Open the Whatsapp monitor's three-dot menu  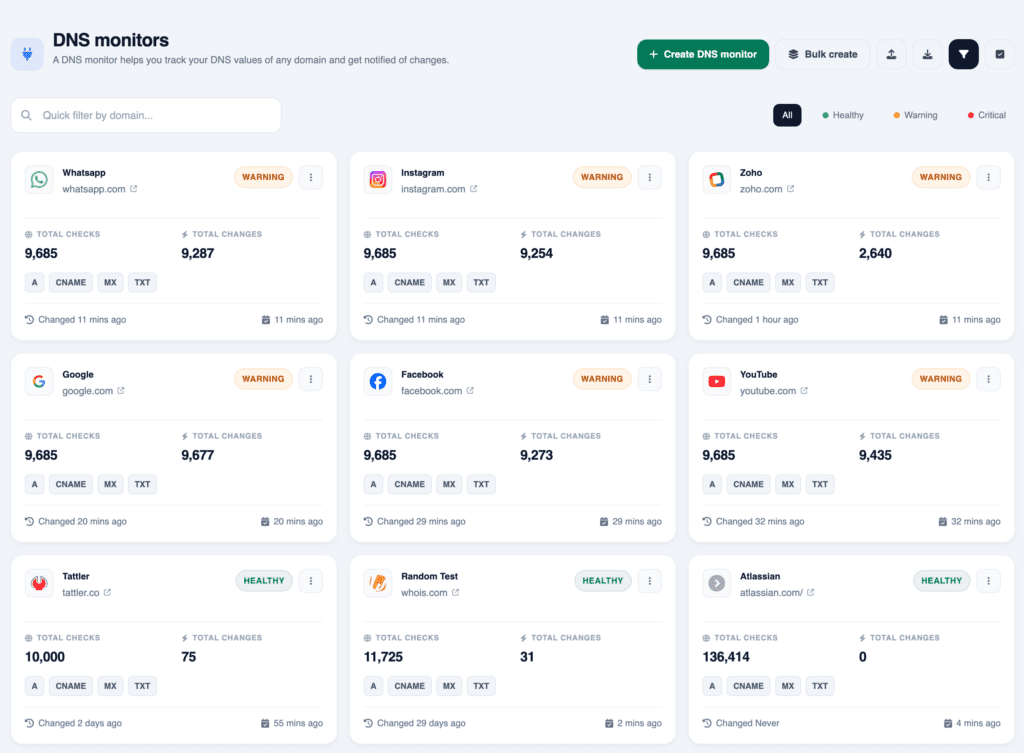pyautogui.click(x=311, y=177)
